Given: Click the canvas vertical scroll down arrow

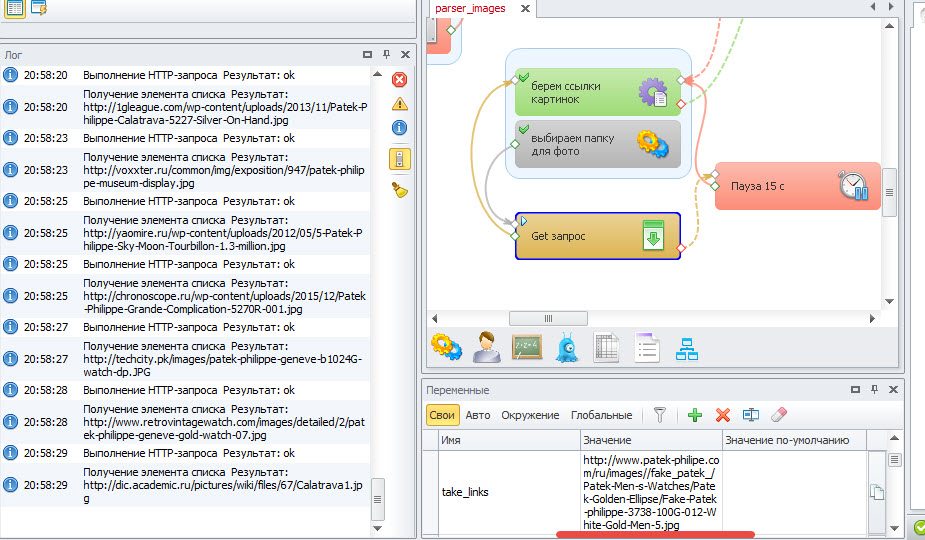Looking at the screenshot, I should [x=890, y=302].
